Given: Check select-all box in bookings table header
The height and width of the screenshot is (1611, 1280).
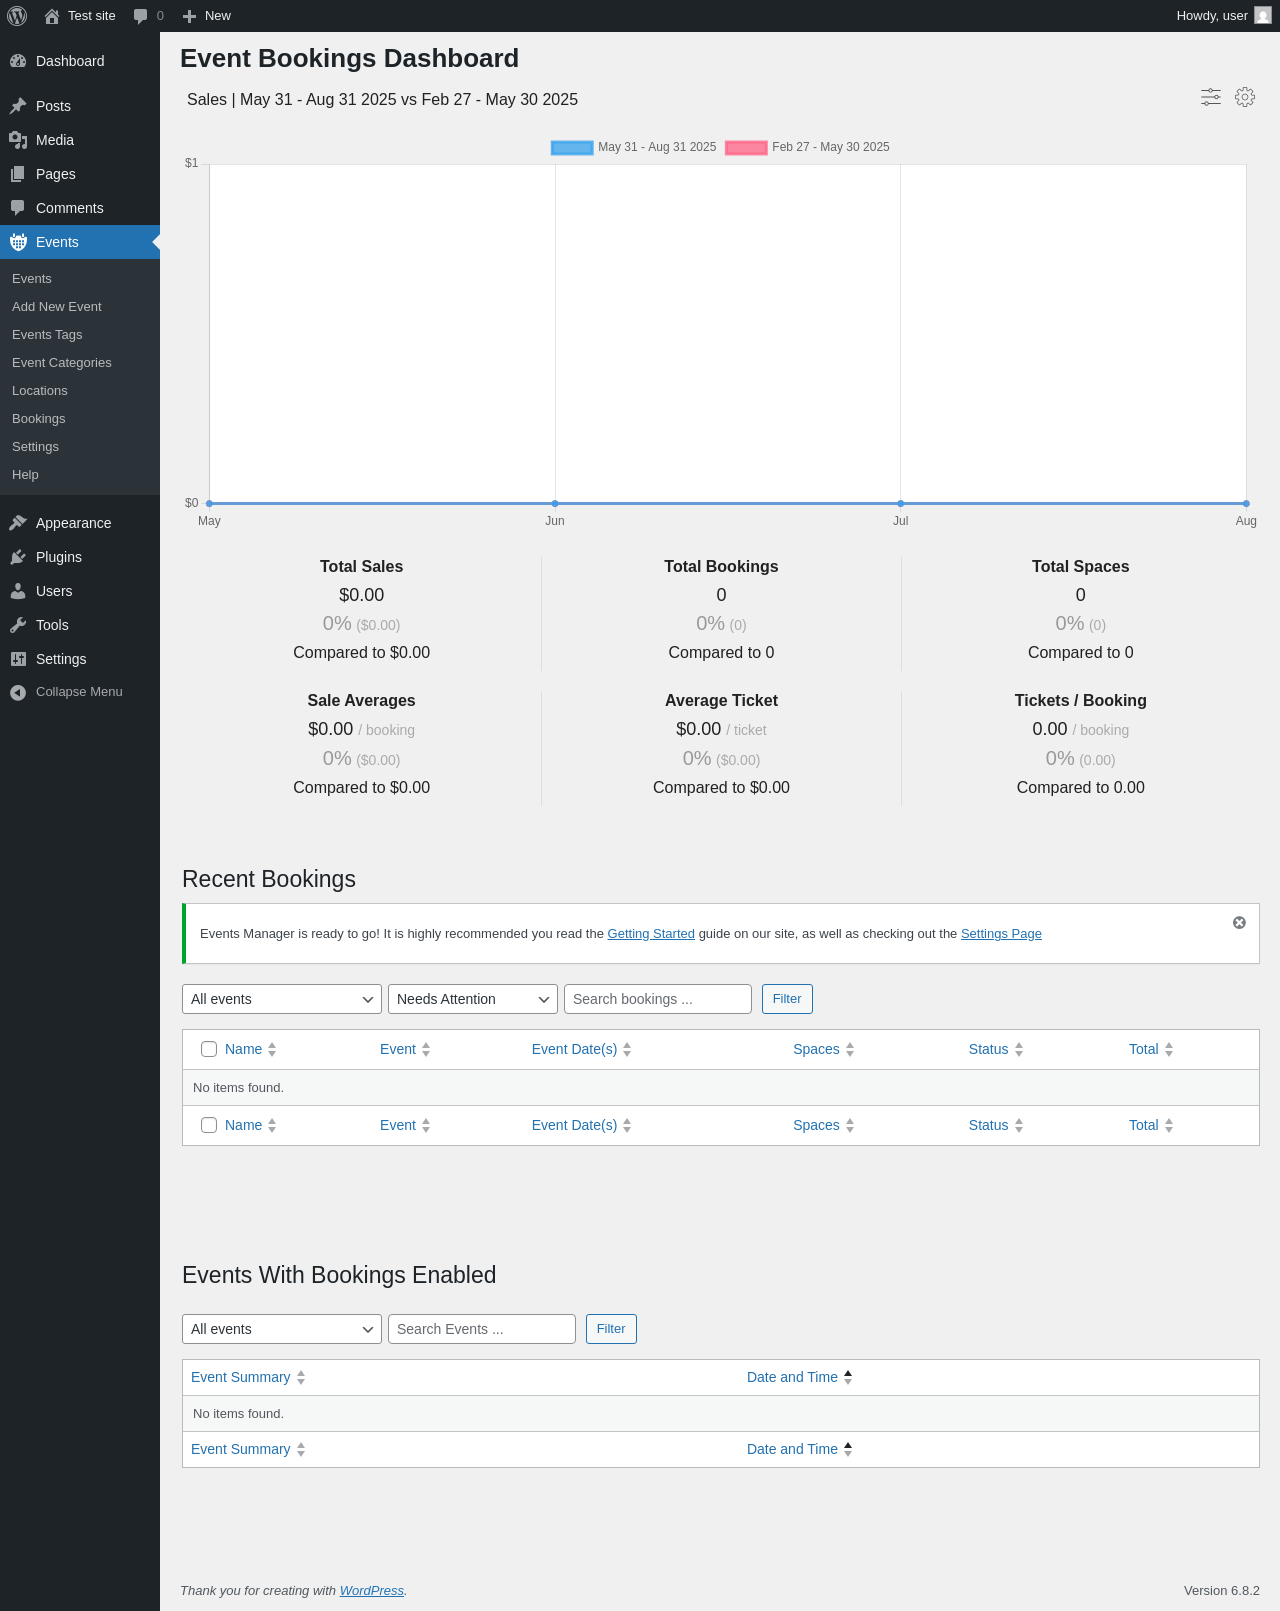Looking at the screenshot, I should coord(209,1049).
